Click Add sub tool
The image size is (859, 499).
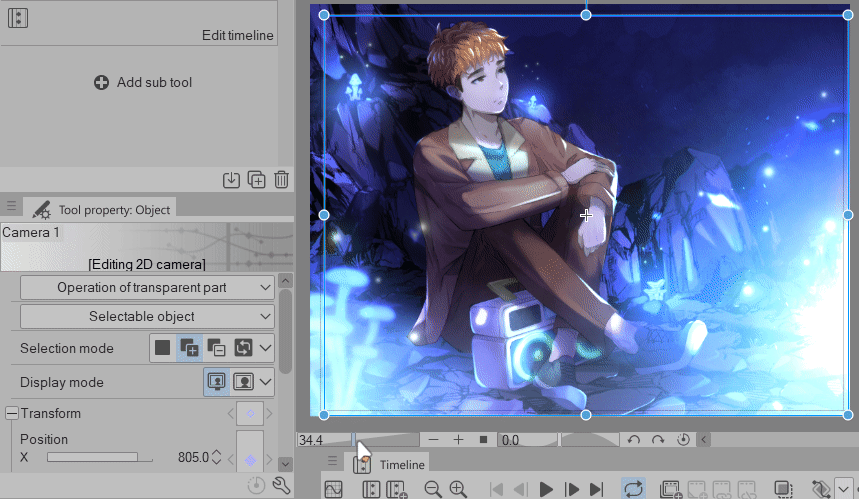point(143,82)
